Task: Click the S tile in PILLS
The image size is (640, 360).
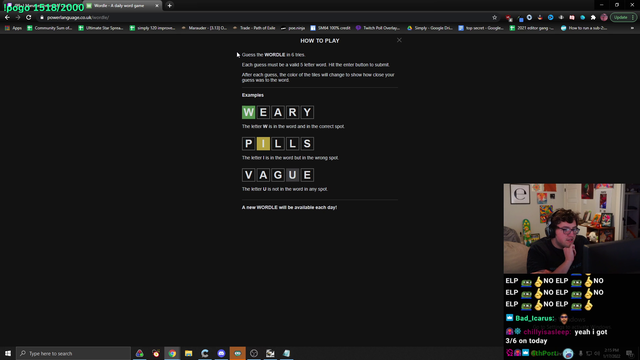Action: tap(307, 144)
